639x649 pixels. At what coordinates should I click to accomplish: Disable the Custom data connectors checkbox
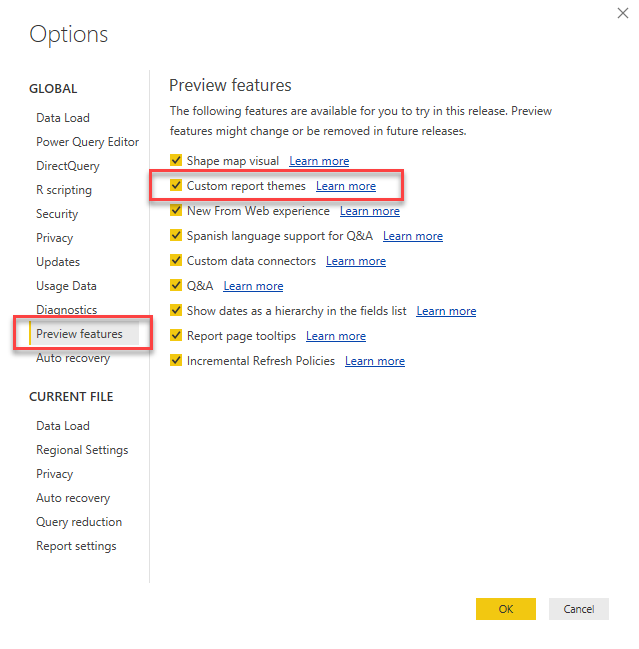coord(176,261)
